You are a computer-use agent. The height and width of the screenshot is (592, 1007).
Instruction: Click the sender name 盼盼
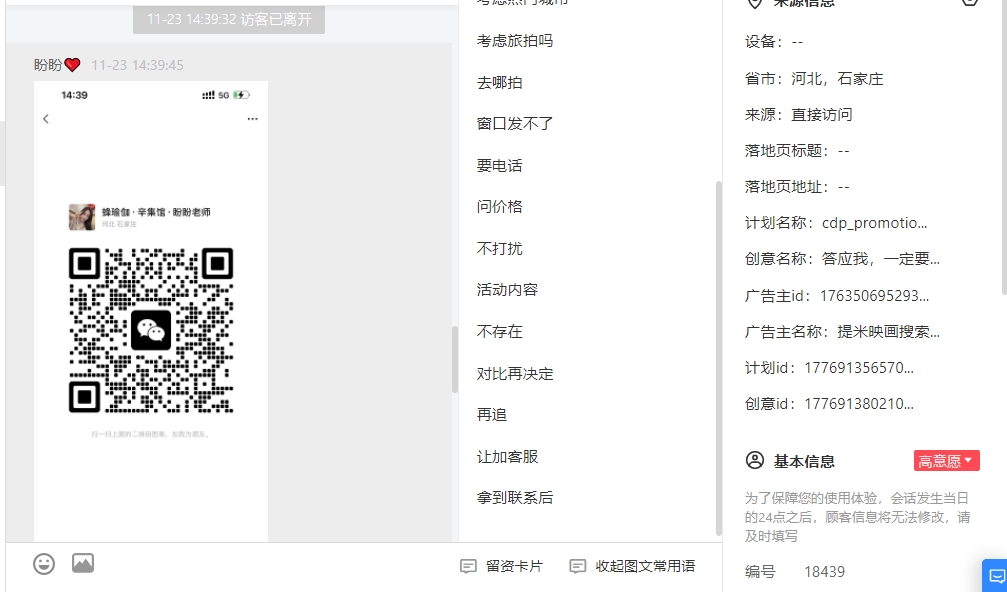pyautogui.click(x=48, y=65)
